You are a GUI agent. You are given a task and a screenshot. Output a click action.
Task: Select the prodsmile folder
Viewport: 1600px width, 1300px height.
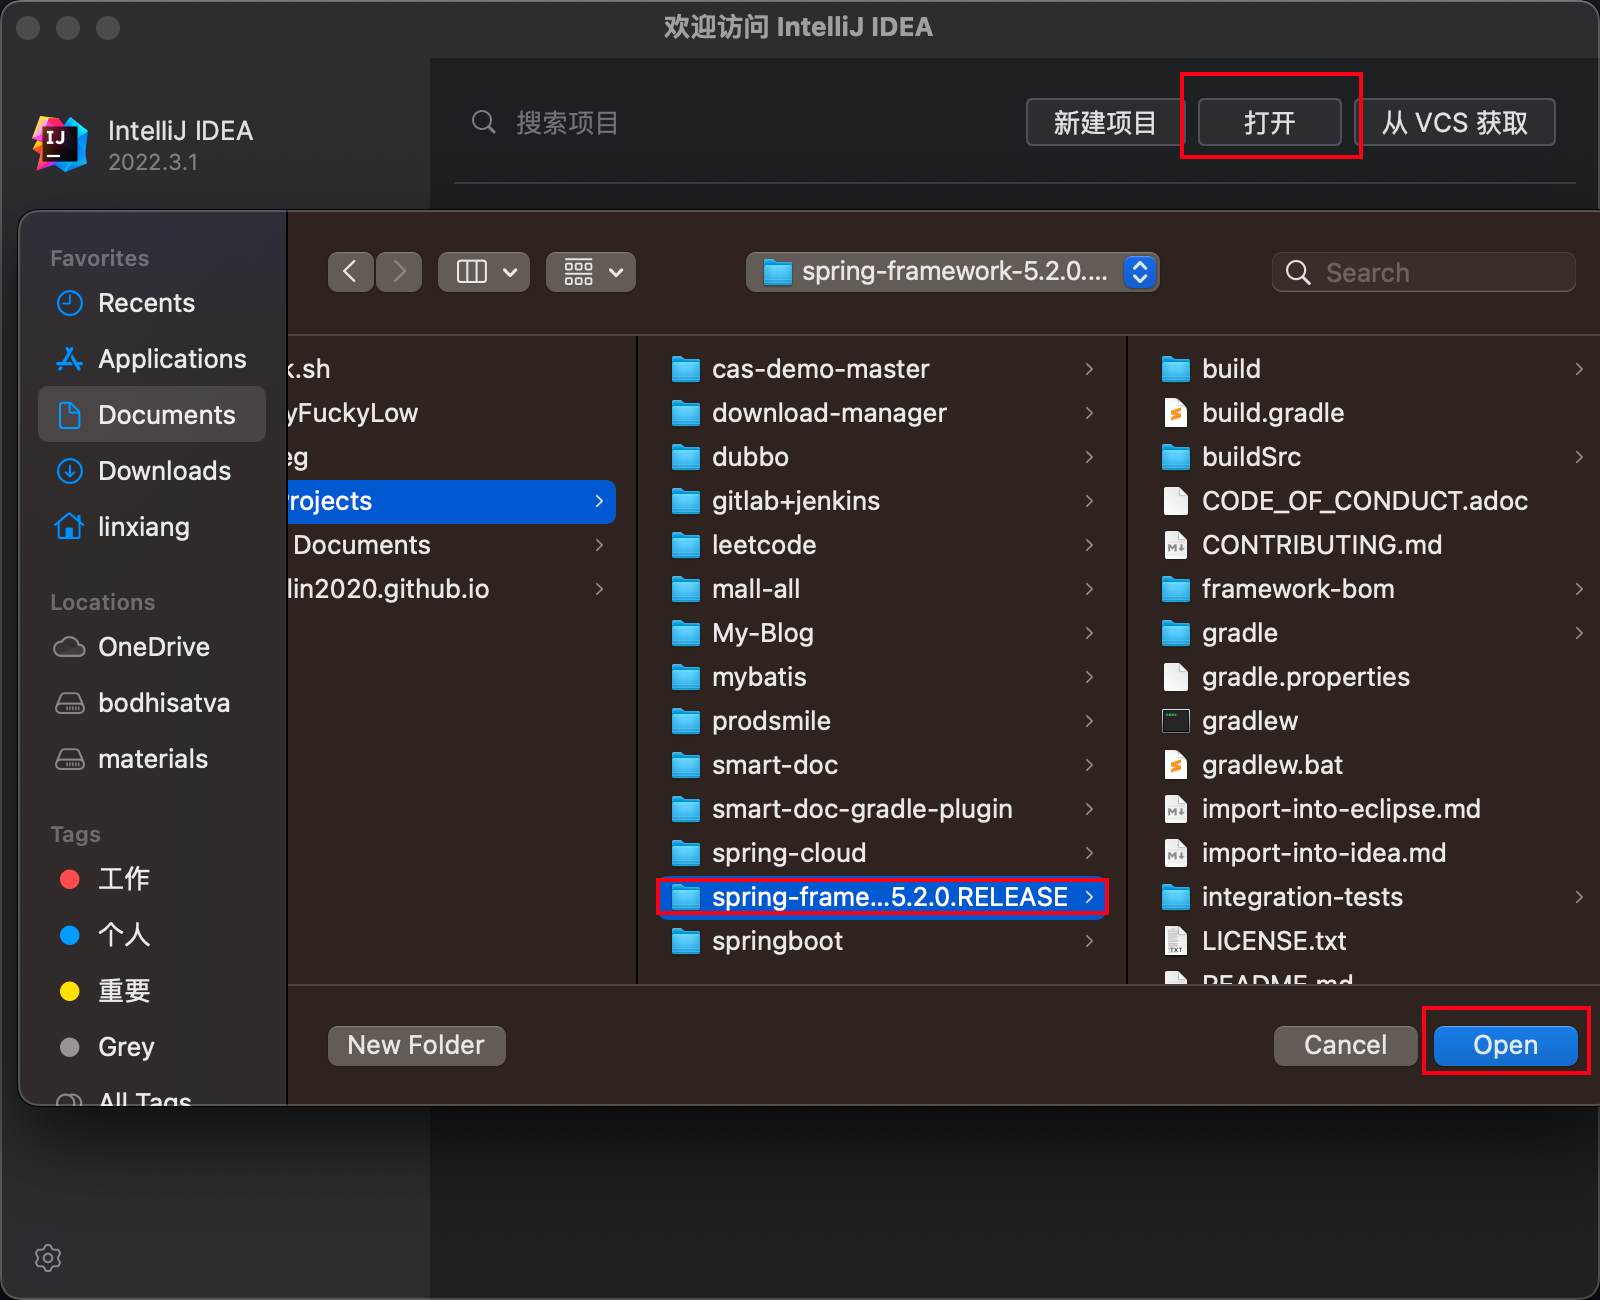[882, 721]
